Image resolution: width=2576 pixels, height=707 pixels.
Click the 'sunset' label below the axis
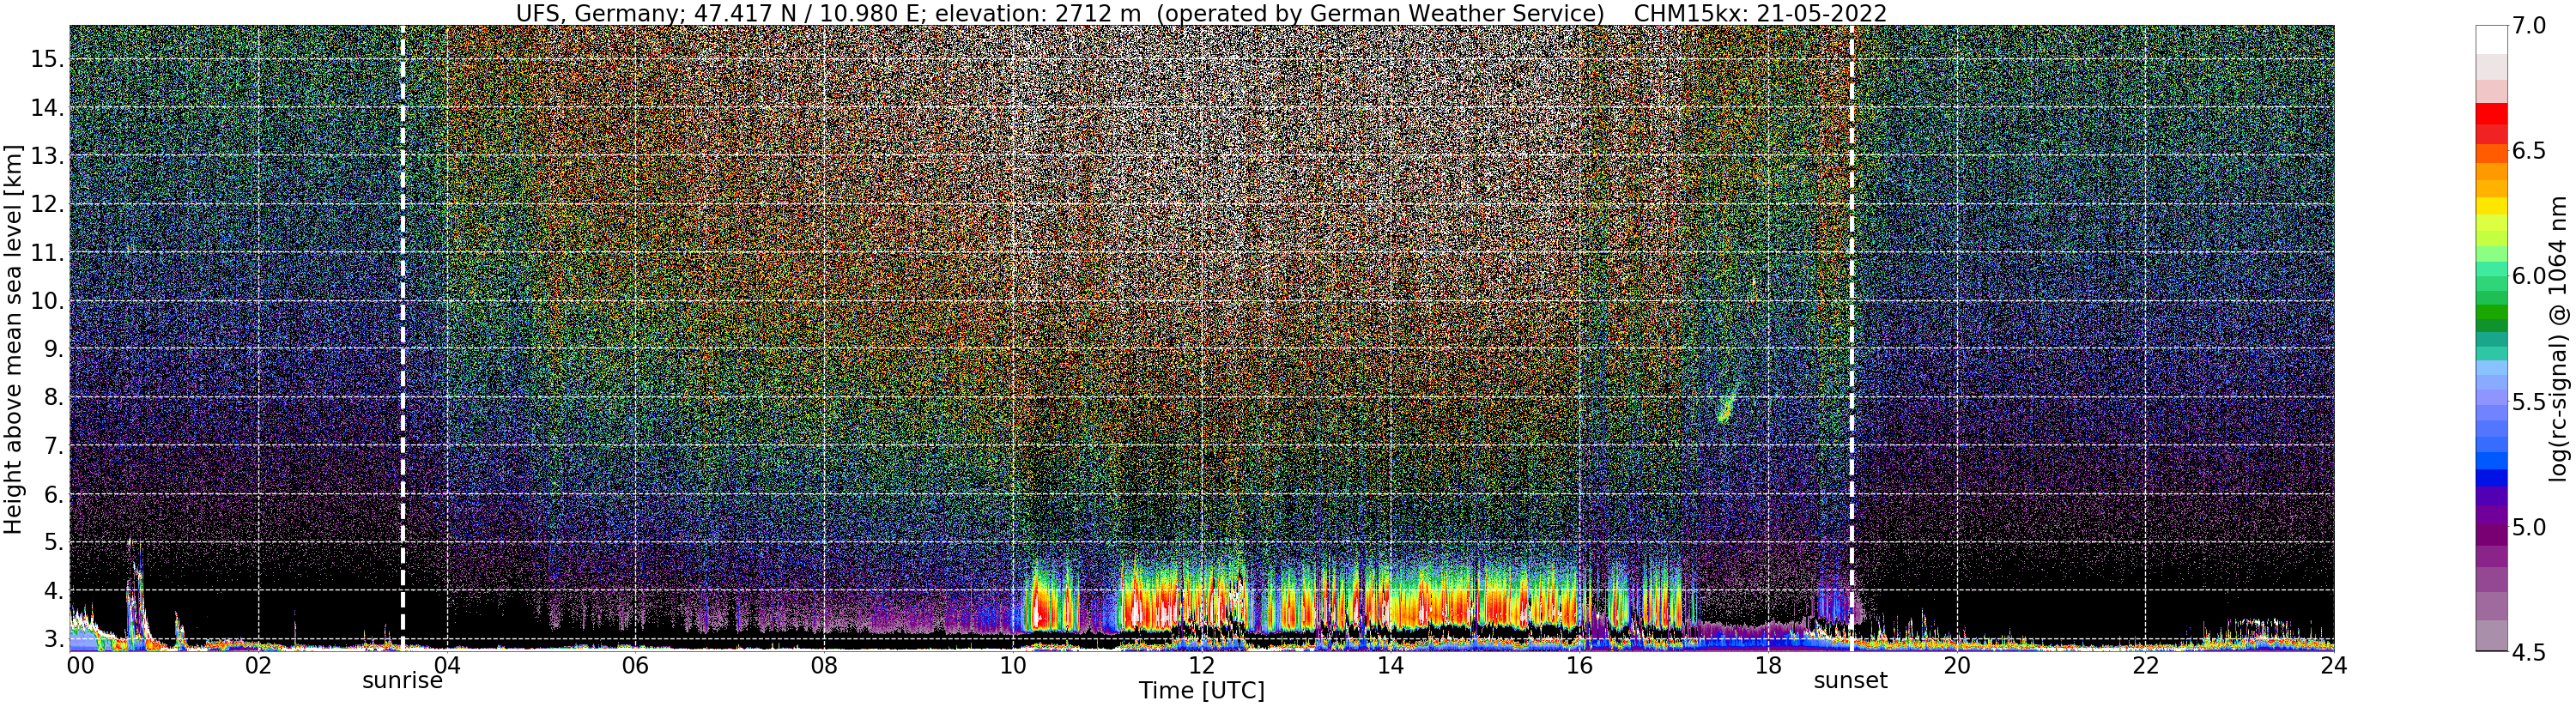coord(1851,681)
